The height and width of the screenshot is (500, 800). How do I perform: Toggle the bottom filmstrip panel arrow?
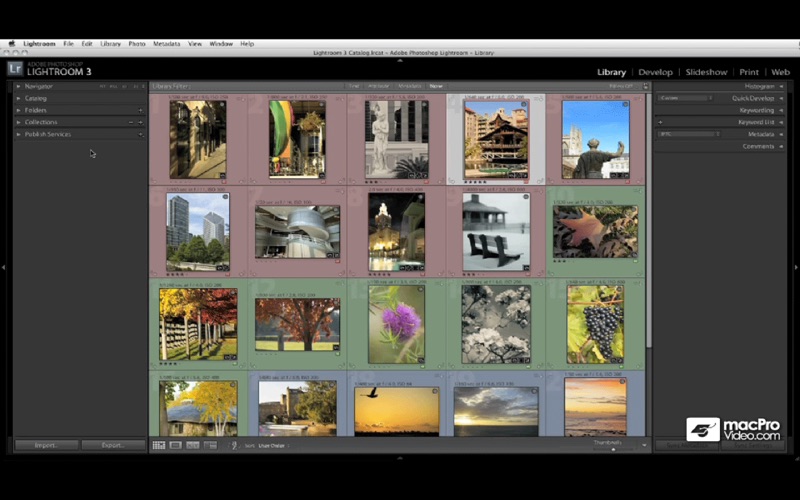click(400, 458)
